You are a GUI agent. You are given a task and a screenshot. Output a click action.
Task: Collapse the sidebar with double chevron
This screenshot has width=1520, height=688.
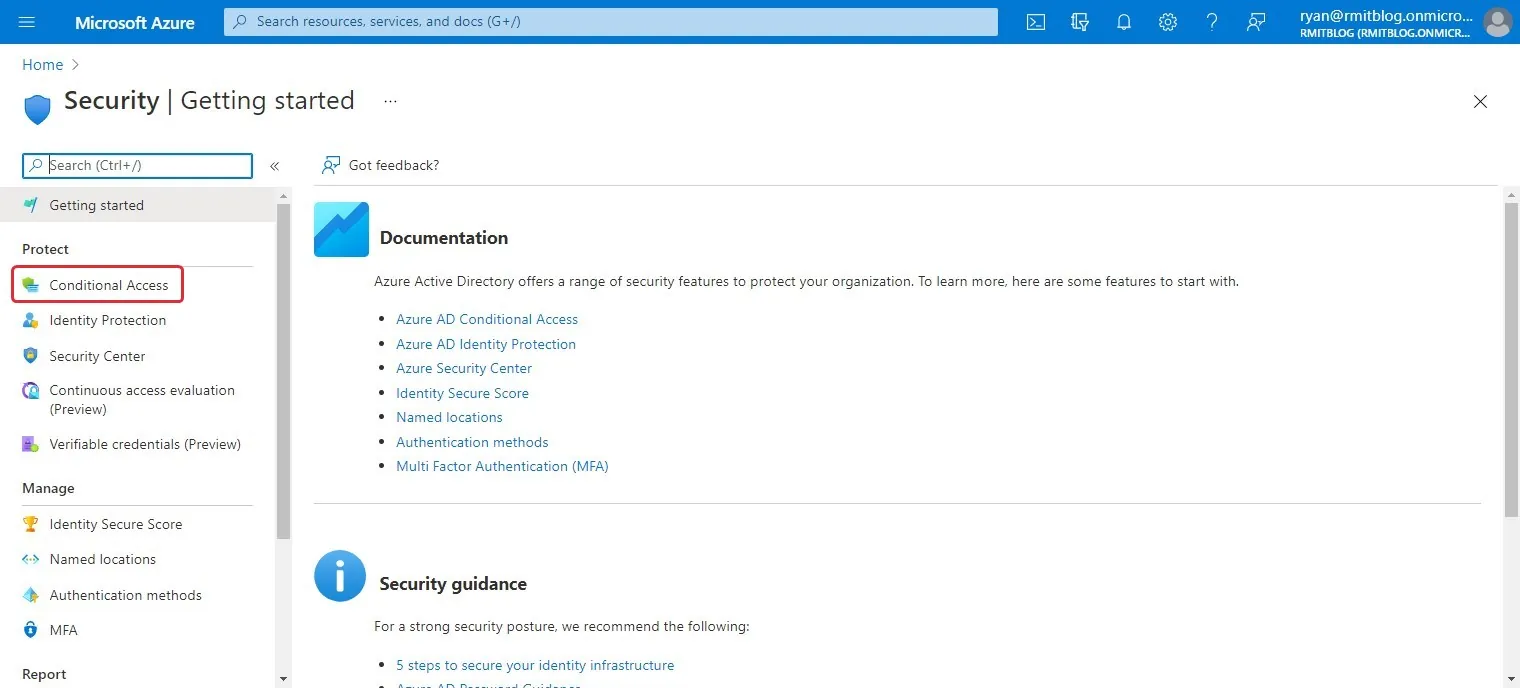[274, 166]
